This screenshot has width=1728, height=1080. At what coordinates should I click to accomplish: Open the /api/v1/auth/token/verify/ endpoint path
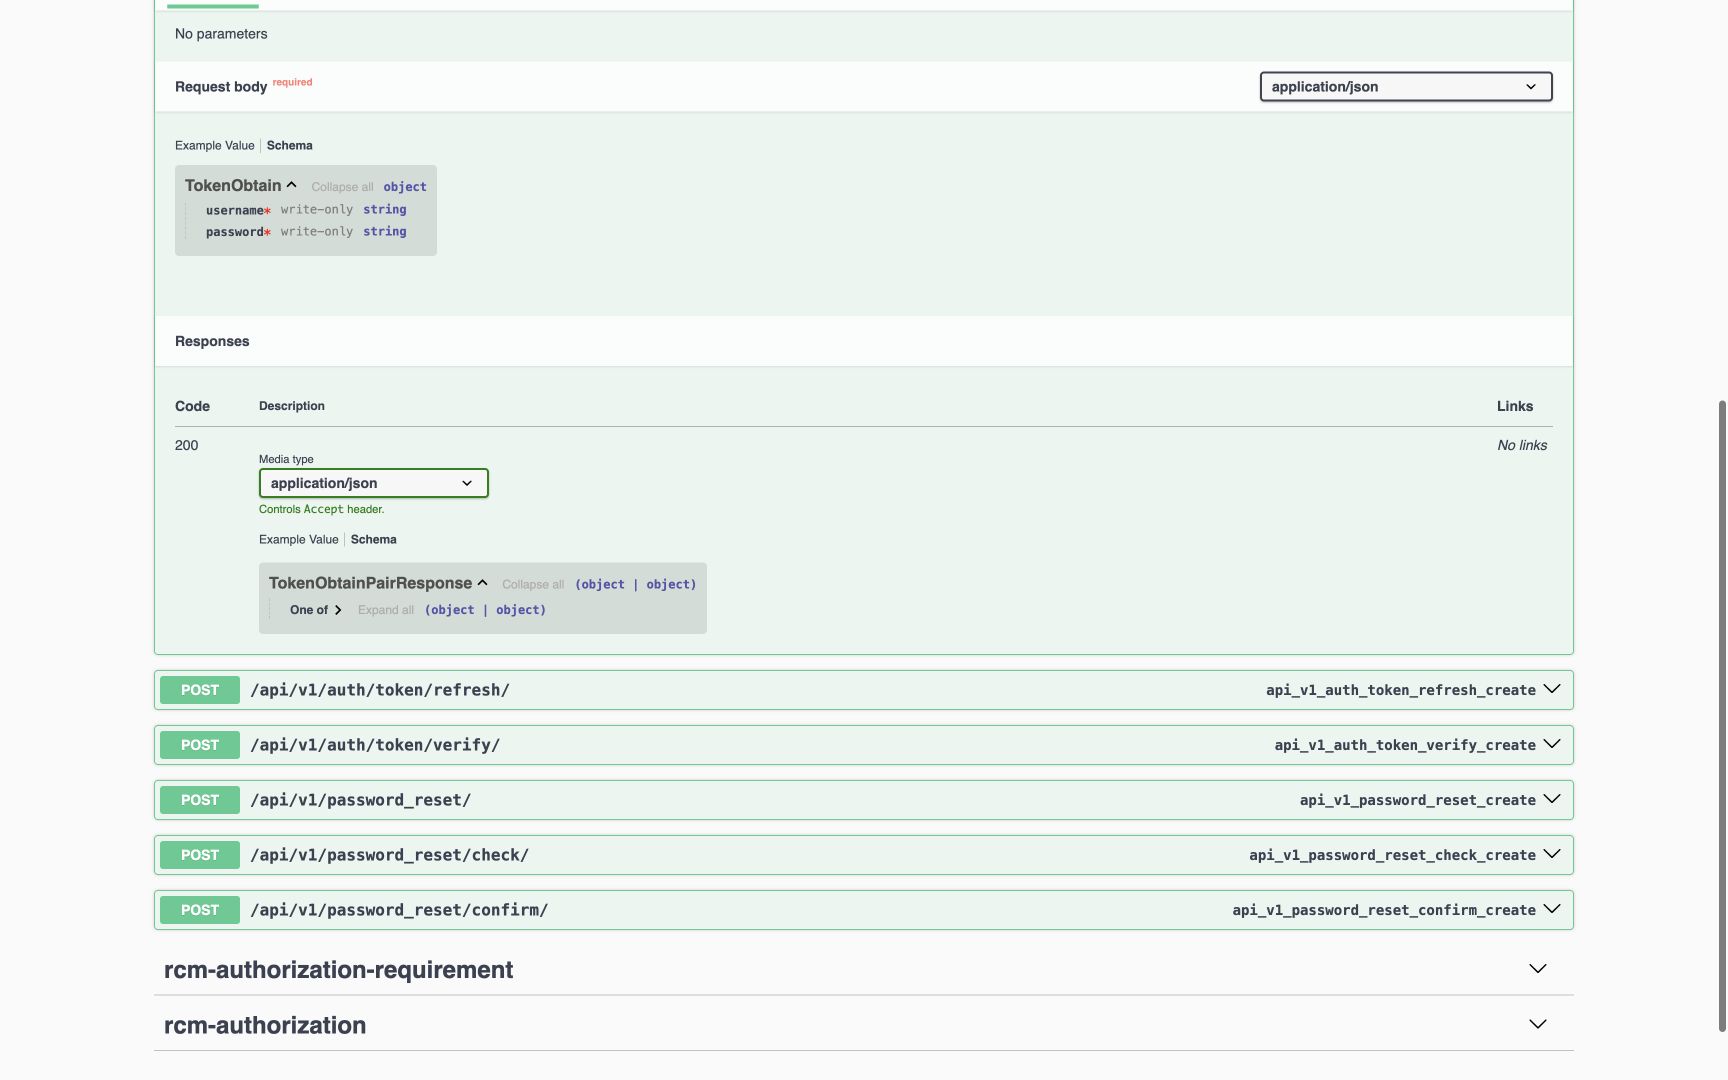click(375, 745)
